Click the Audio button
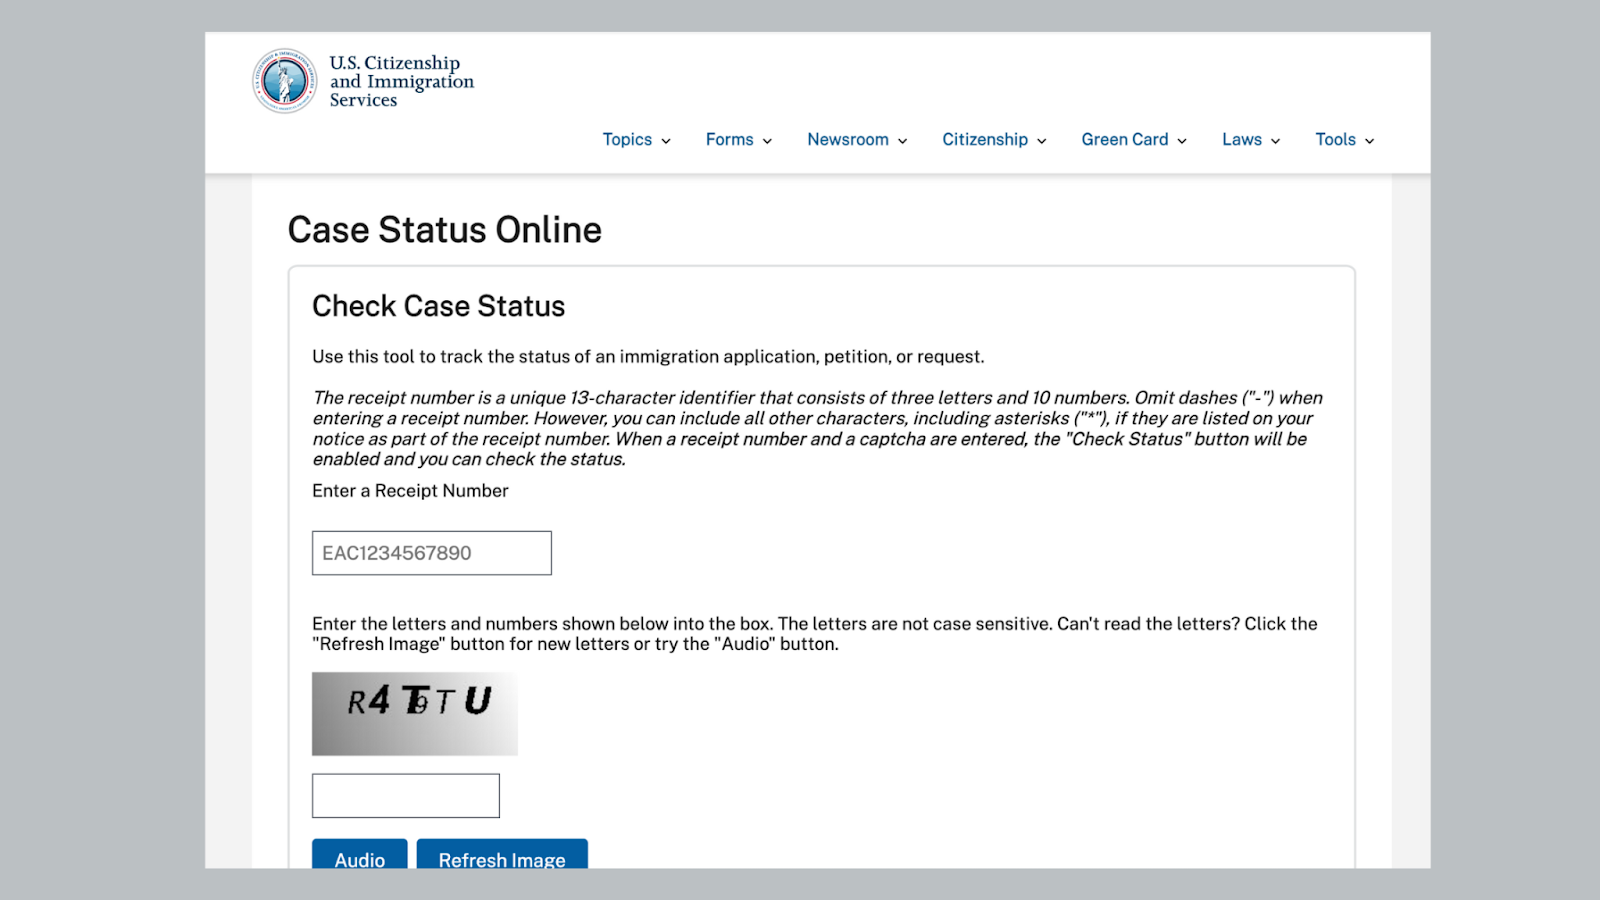This screenshot has width=1600, height=900. click(x=360, y=854)
